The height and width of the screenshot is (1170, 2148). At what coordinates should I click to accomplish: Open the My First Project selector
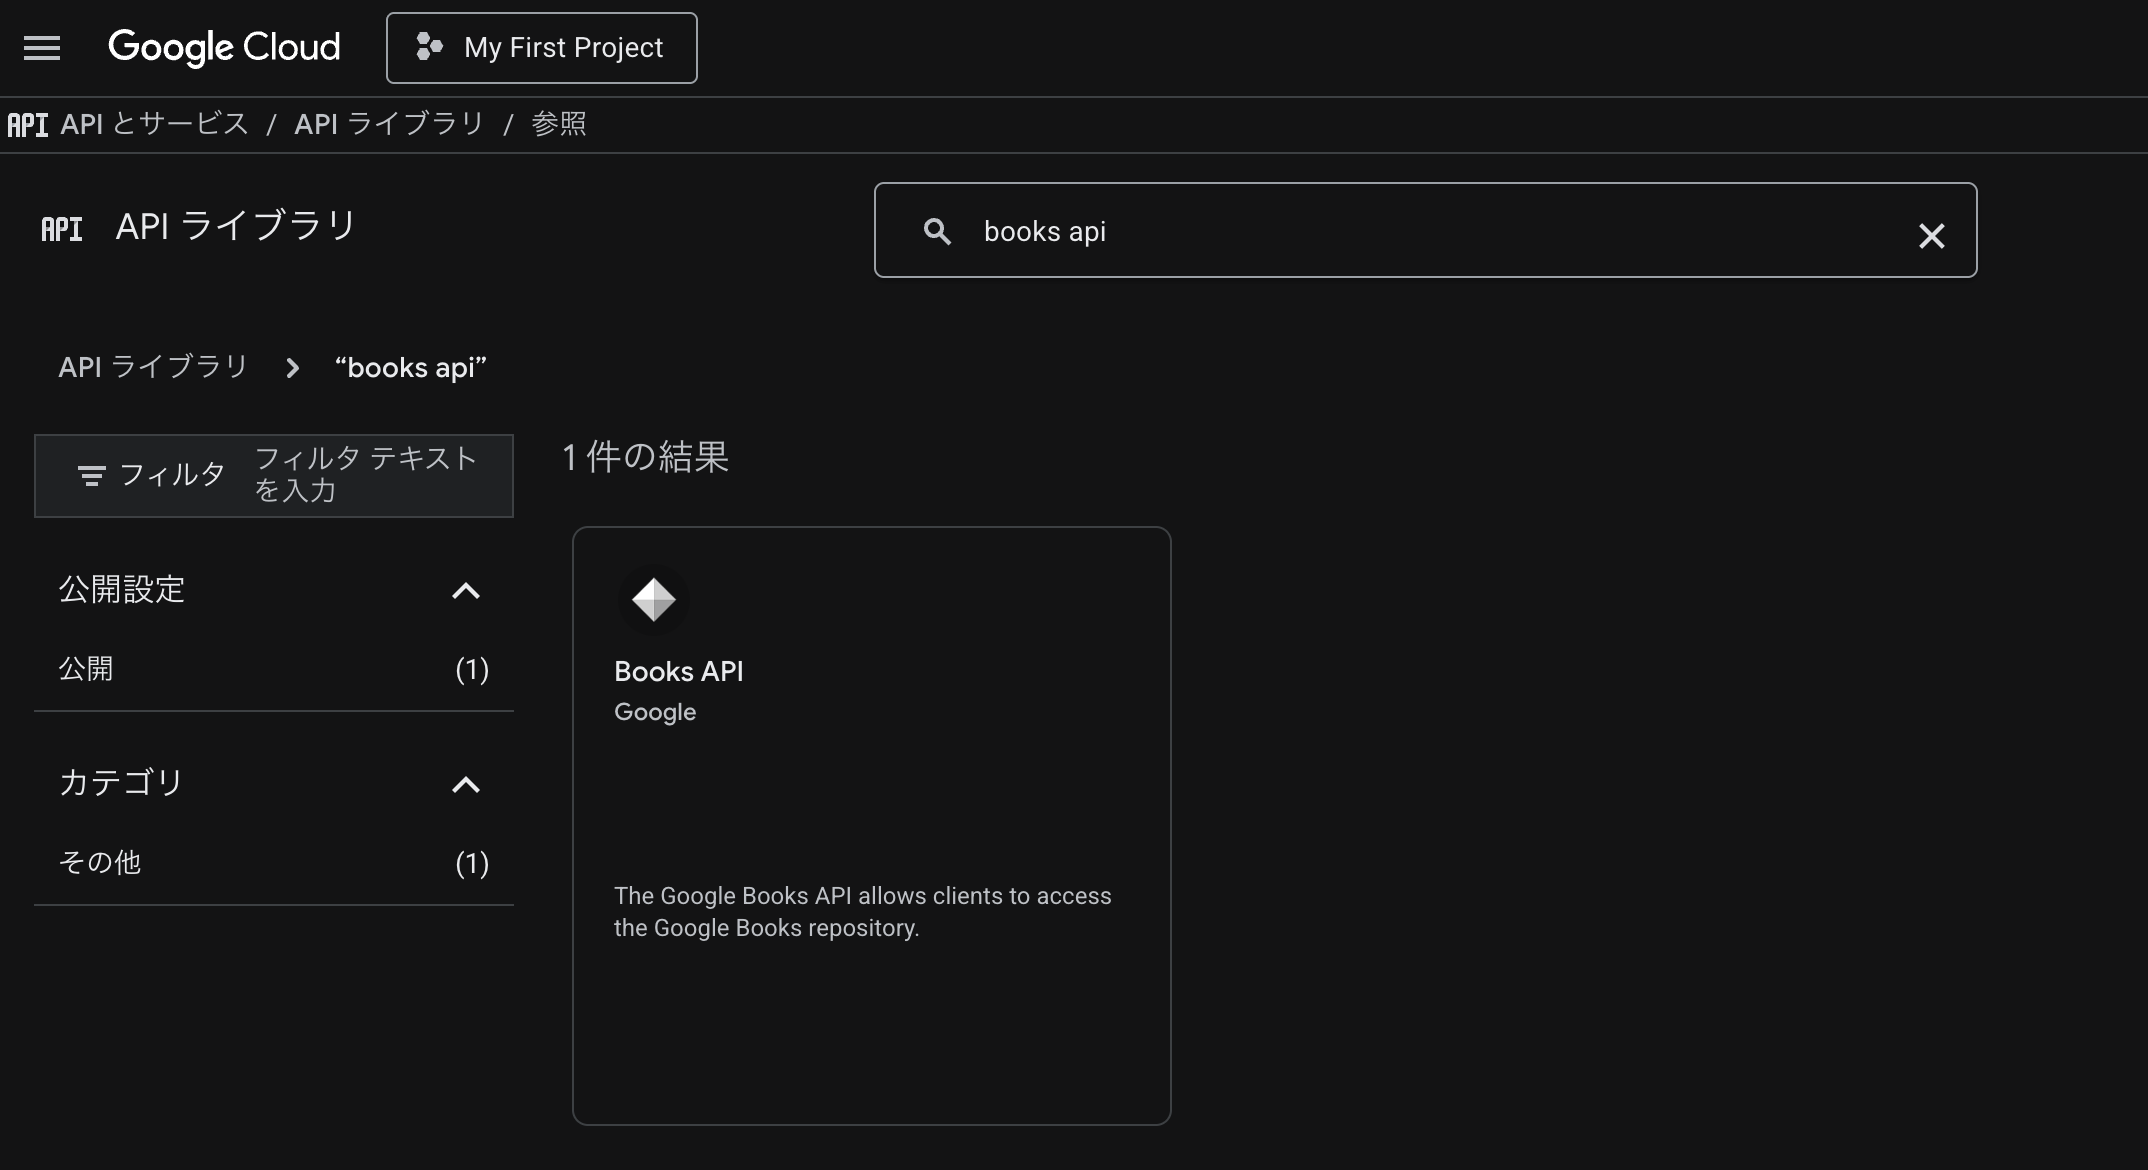coord(541,47)
